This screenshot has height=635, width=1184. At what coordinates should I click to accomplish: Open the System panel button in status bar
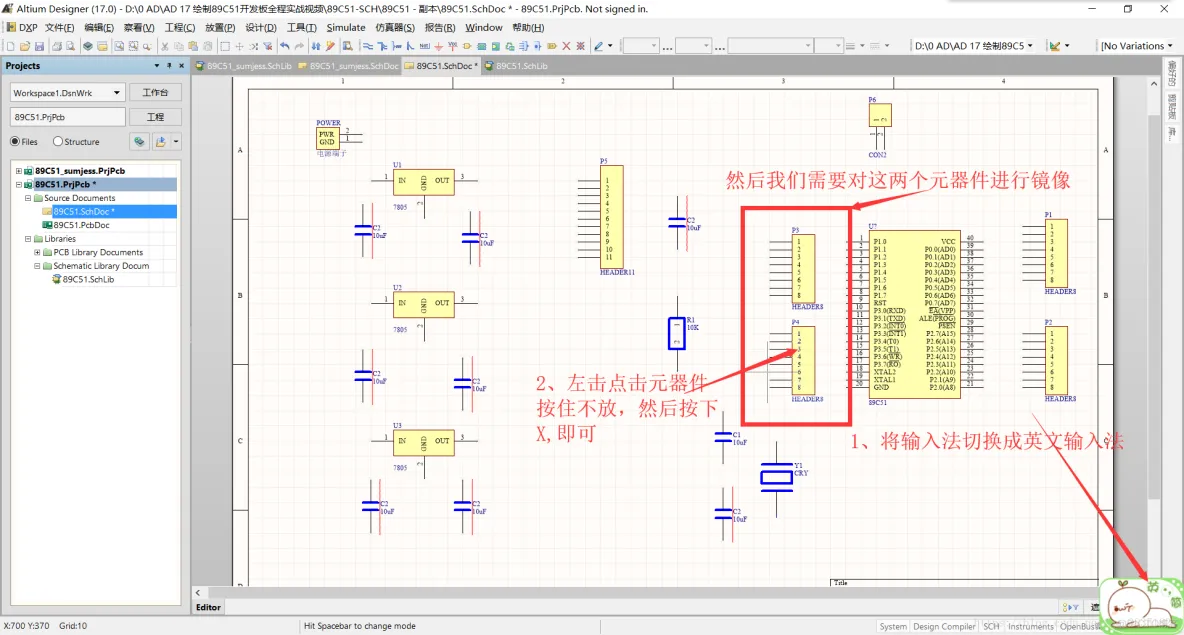coord(893,627)
